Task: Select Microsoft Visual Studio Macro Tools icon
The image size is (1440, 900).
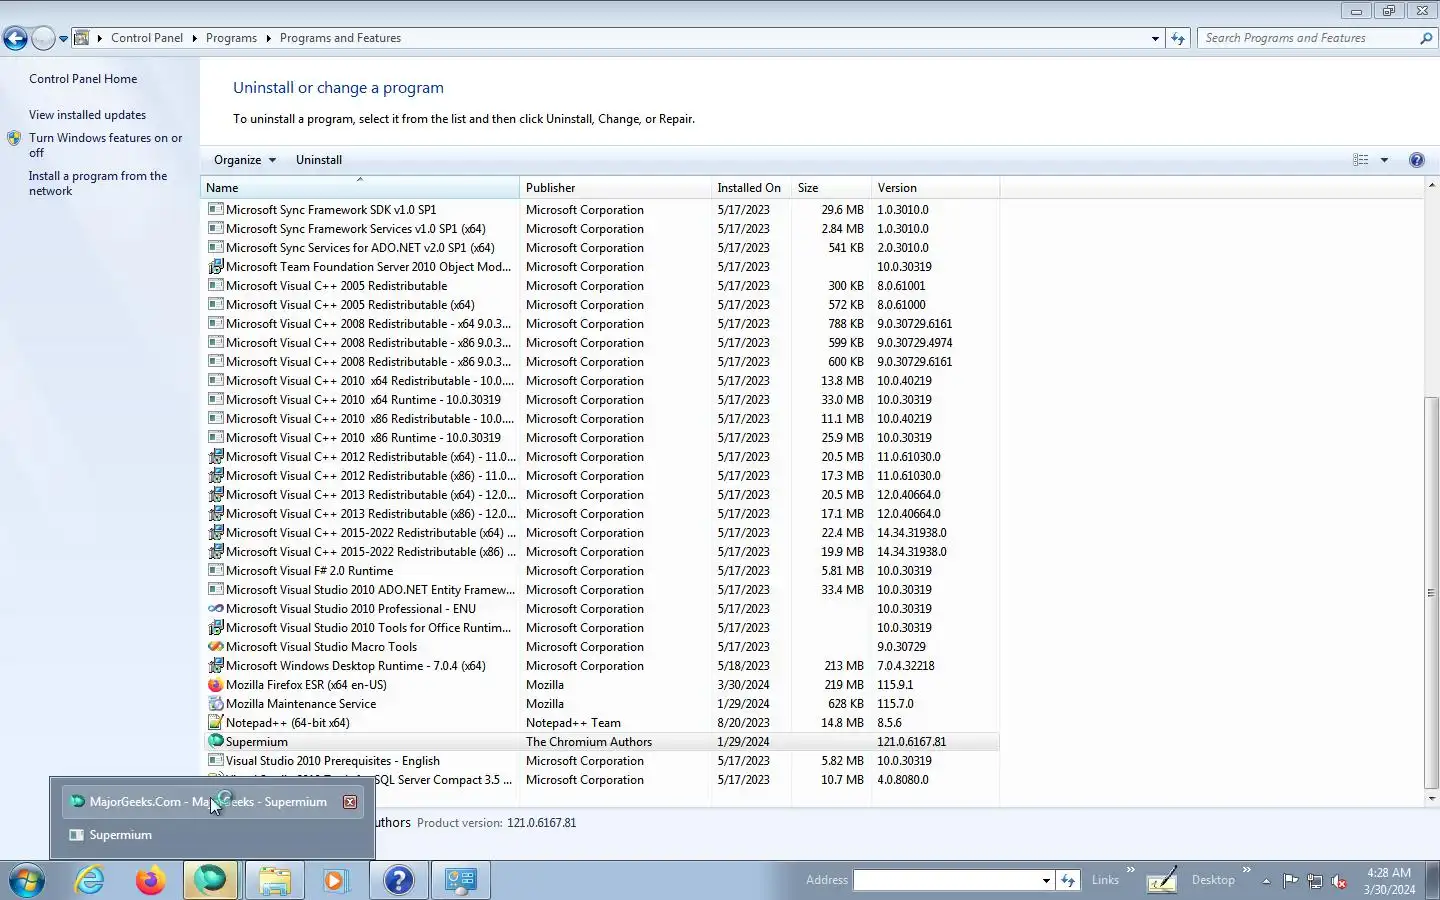Action: click(x=215, y=647)
